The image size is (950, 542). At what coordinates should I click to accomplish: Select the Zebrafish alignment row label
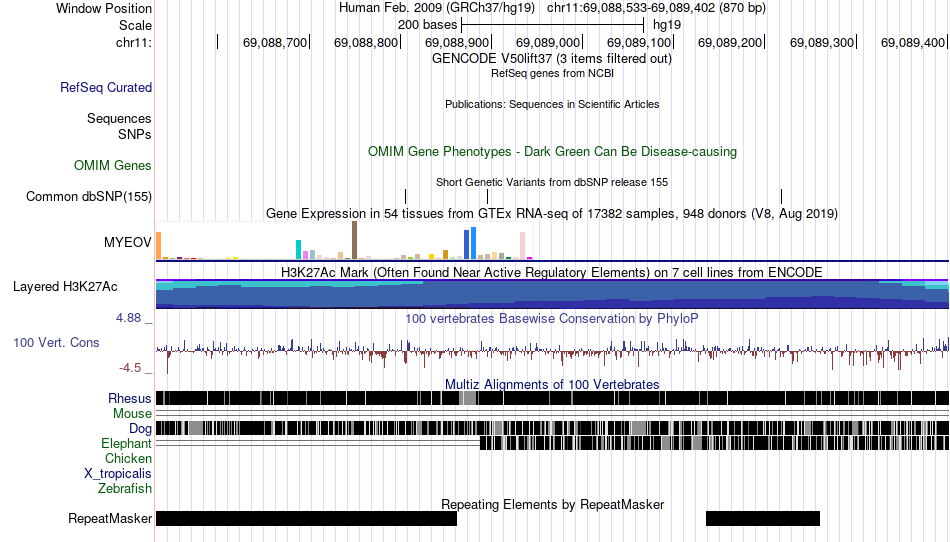tap(125, 488)
